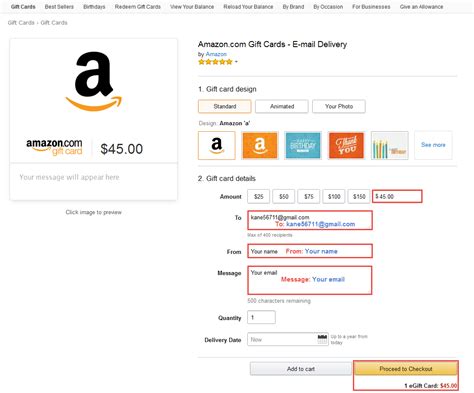Select the $25 amount option
This screenshot has height=393, width=474.
[x=259, y=197]
